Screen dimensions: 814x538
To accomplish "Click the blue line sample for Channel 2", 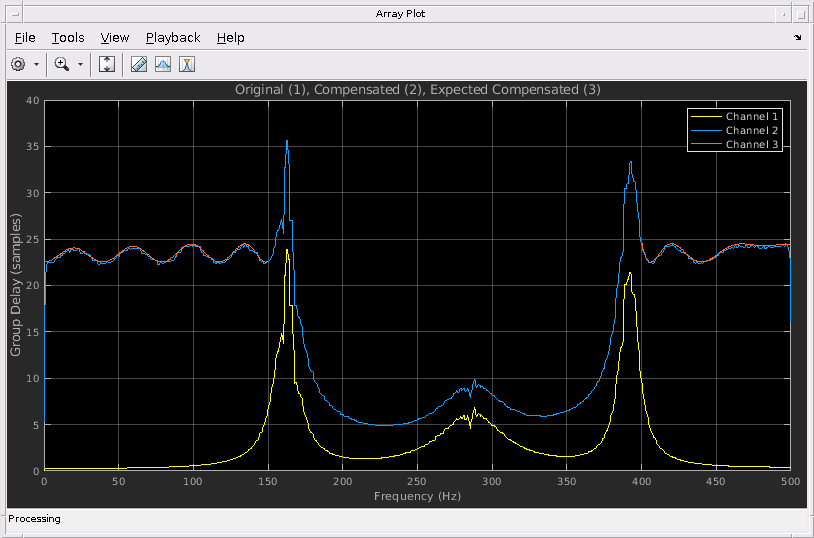I will coord(706,130).
